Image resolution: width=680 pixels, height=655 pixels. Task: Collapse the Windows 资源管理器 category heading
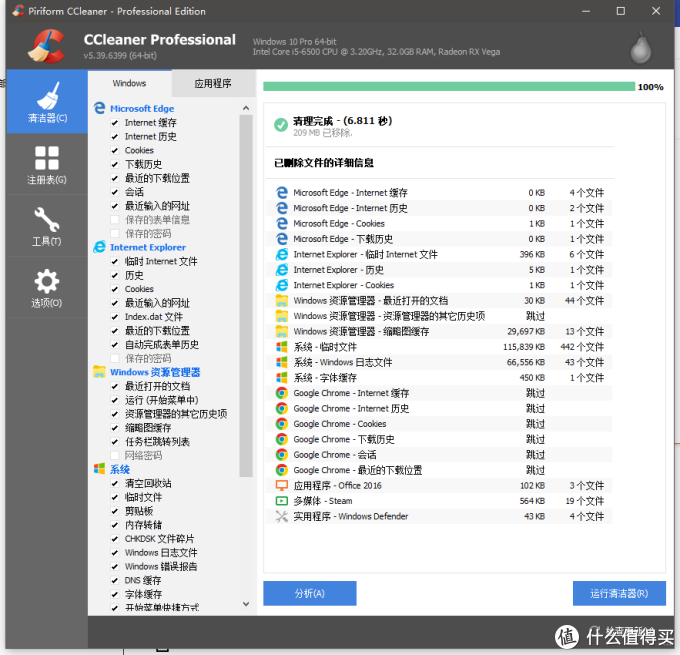pyautogui.click(x=155, y=372)
